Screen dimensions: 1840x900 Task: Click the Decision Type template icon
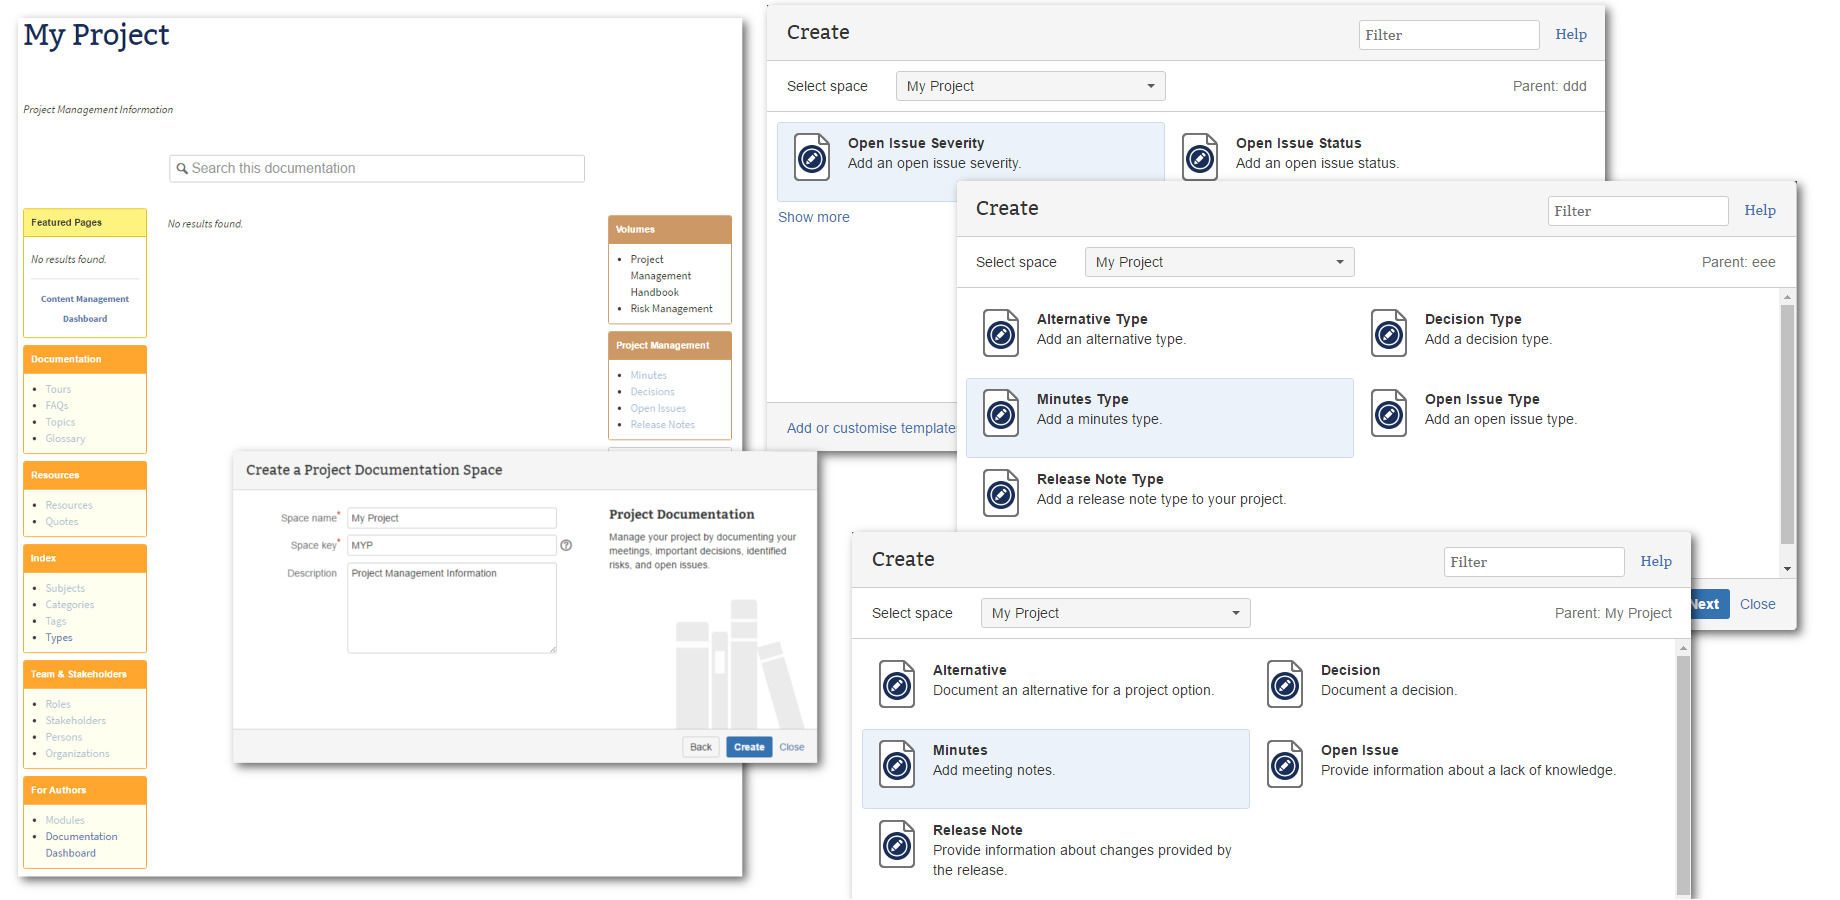1389,333
